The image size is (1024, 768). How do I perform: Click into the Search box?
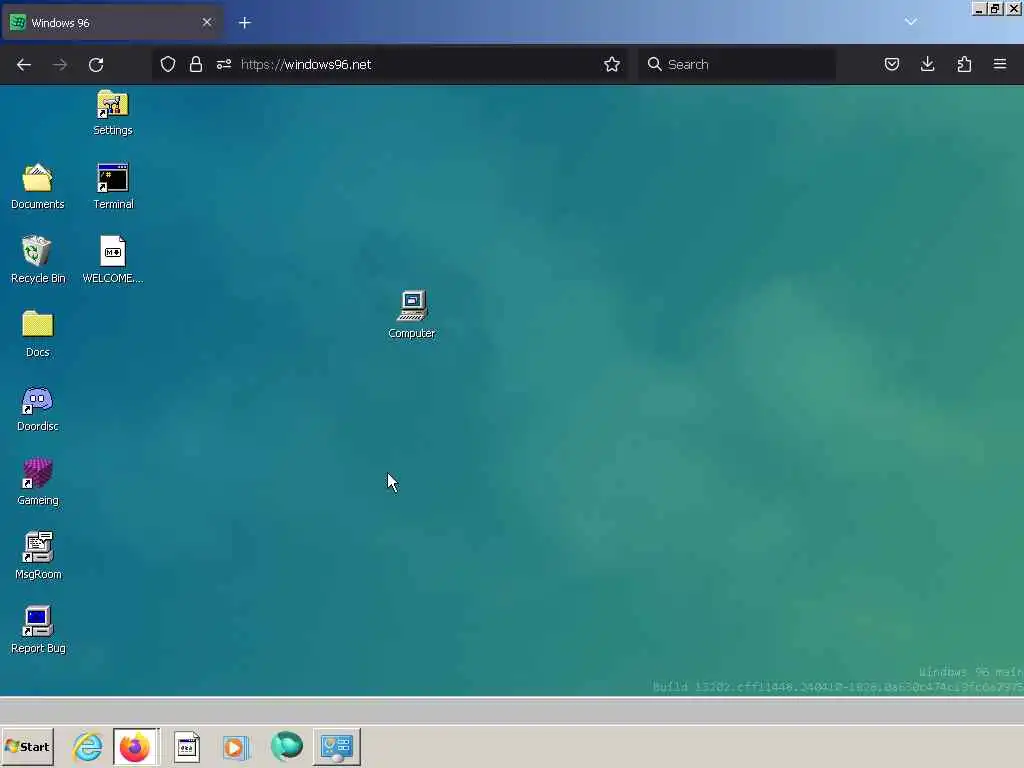737,64
